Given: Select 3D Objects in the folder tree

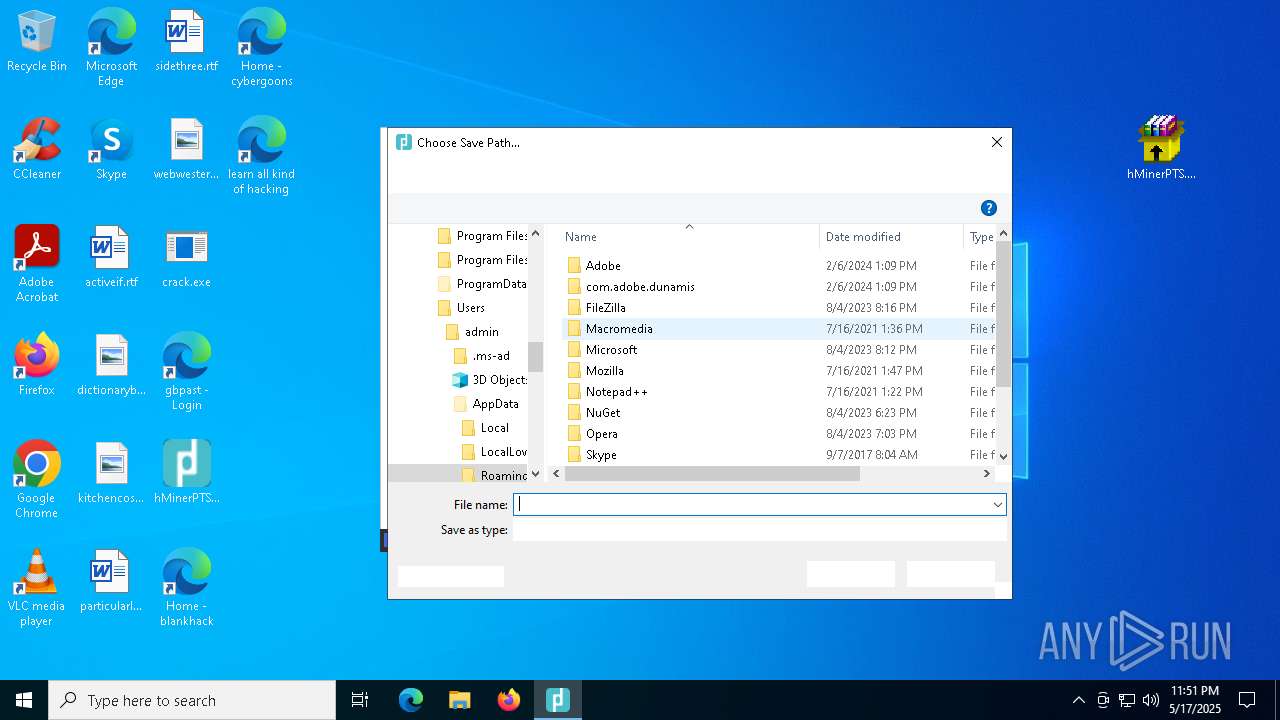Looking at the screenshot, I should click(x=490, y=380).
